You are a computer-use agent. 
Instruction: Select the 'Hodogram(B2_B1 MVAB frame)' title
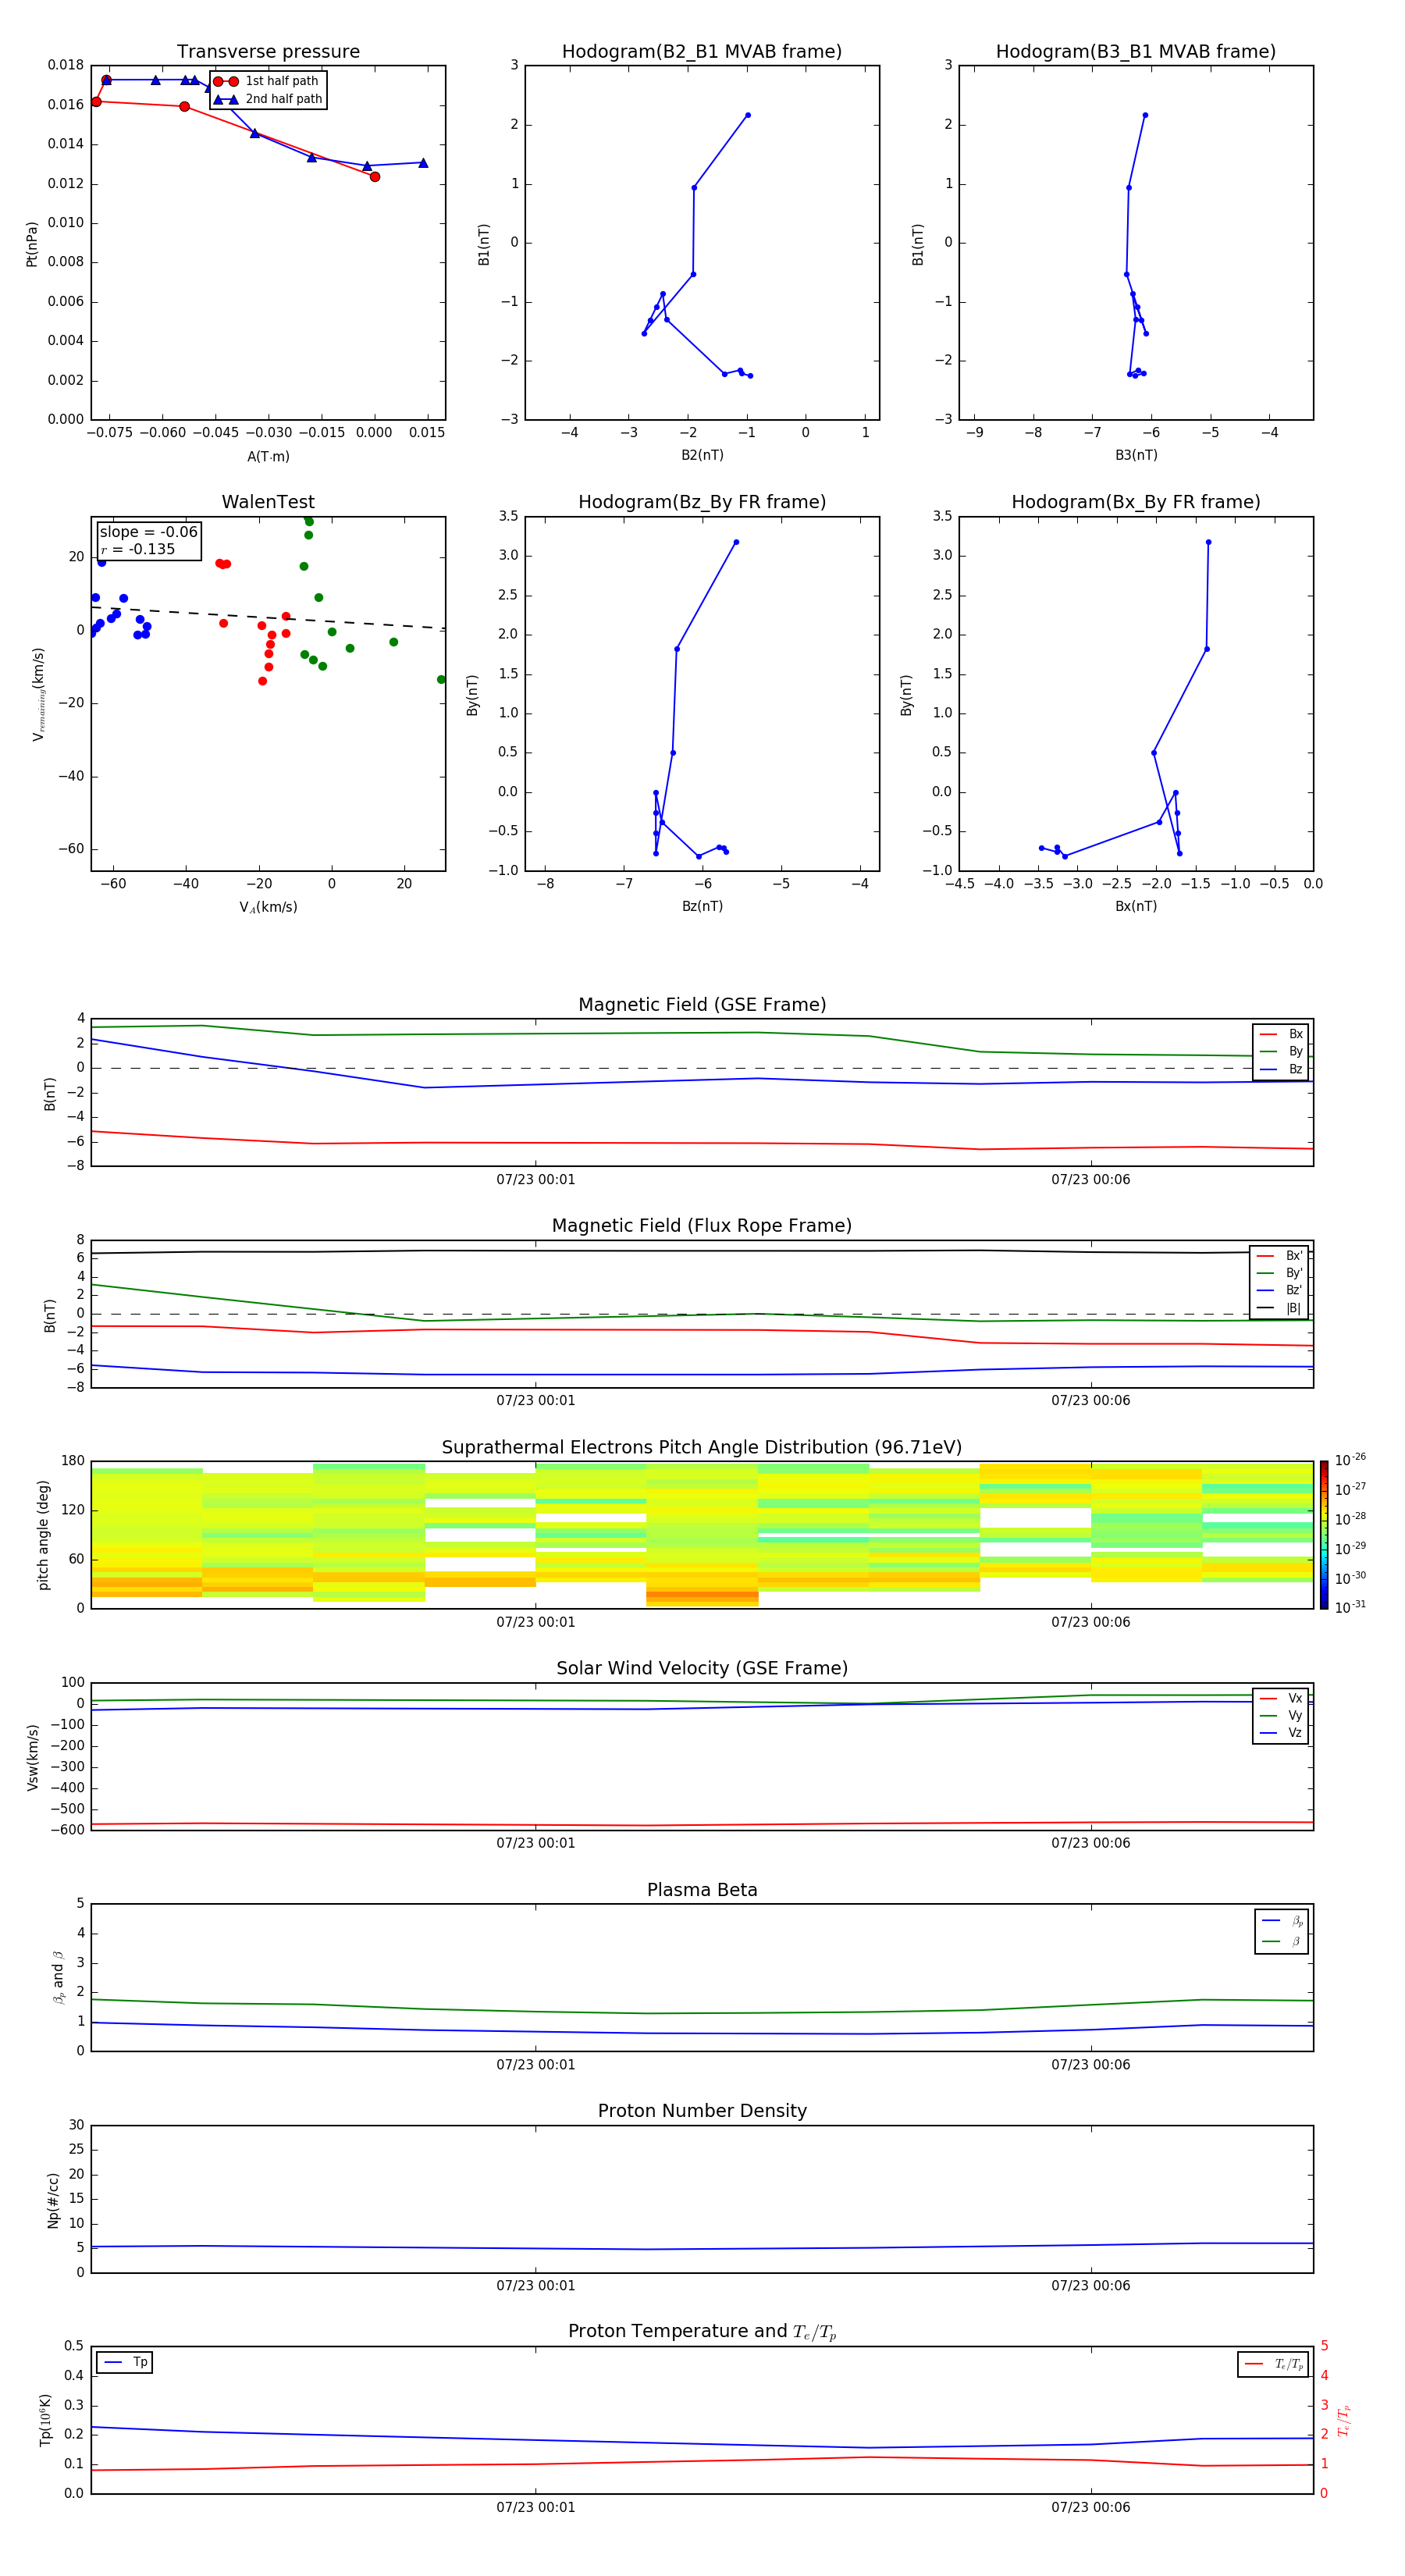[702, 51]
